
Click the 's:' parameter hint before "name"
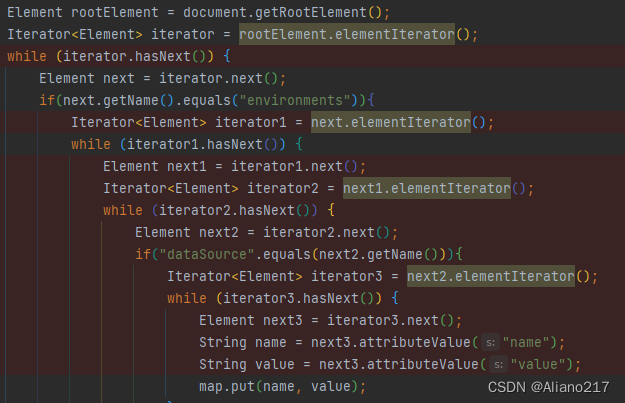490,342
